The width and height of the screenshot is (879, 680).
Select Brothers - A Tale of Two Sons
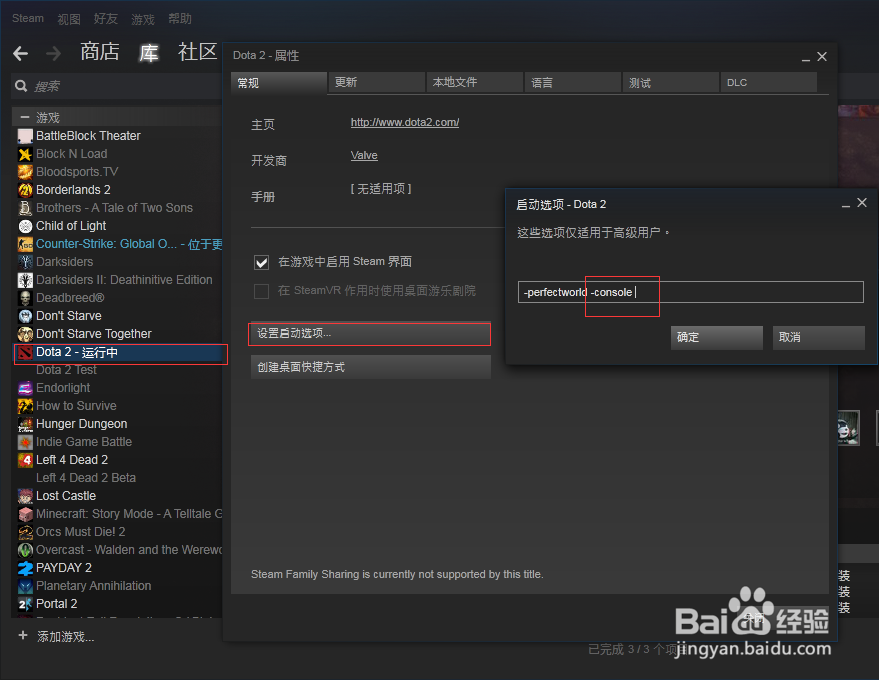point(114,208)
